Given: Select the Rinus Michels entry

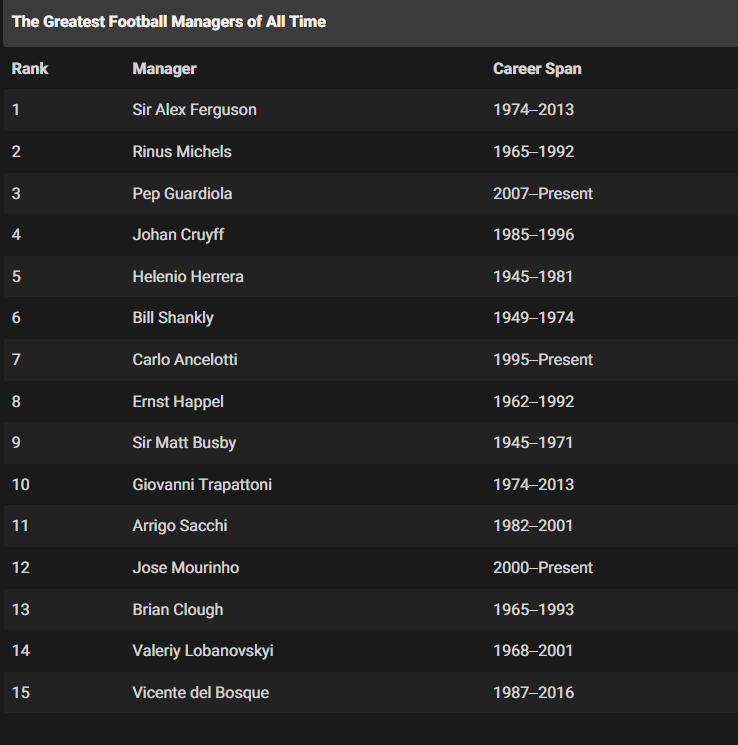Looking at the screenshot, I should (182, 152).
